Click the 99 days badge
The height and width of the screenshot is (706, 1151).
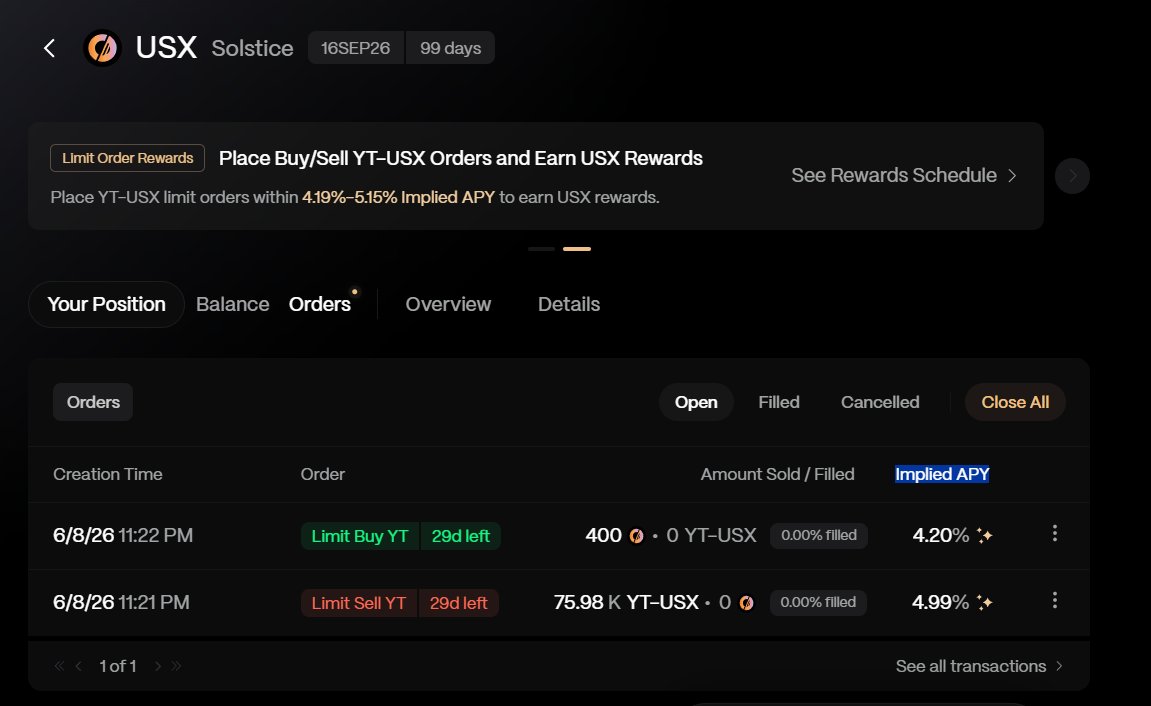point(450,48)
